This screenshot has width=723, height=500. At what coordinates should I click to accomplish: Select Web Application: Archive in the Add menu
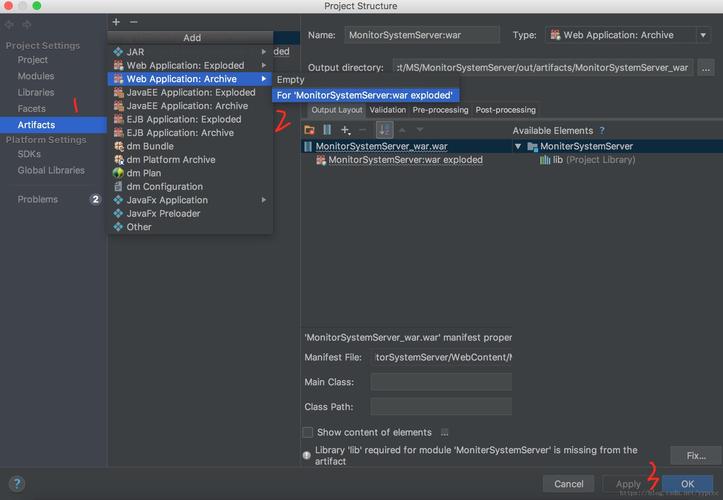190,79
